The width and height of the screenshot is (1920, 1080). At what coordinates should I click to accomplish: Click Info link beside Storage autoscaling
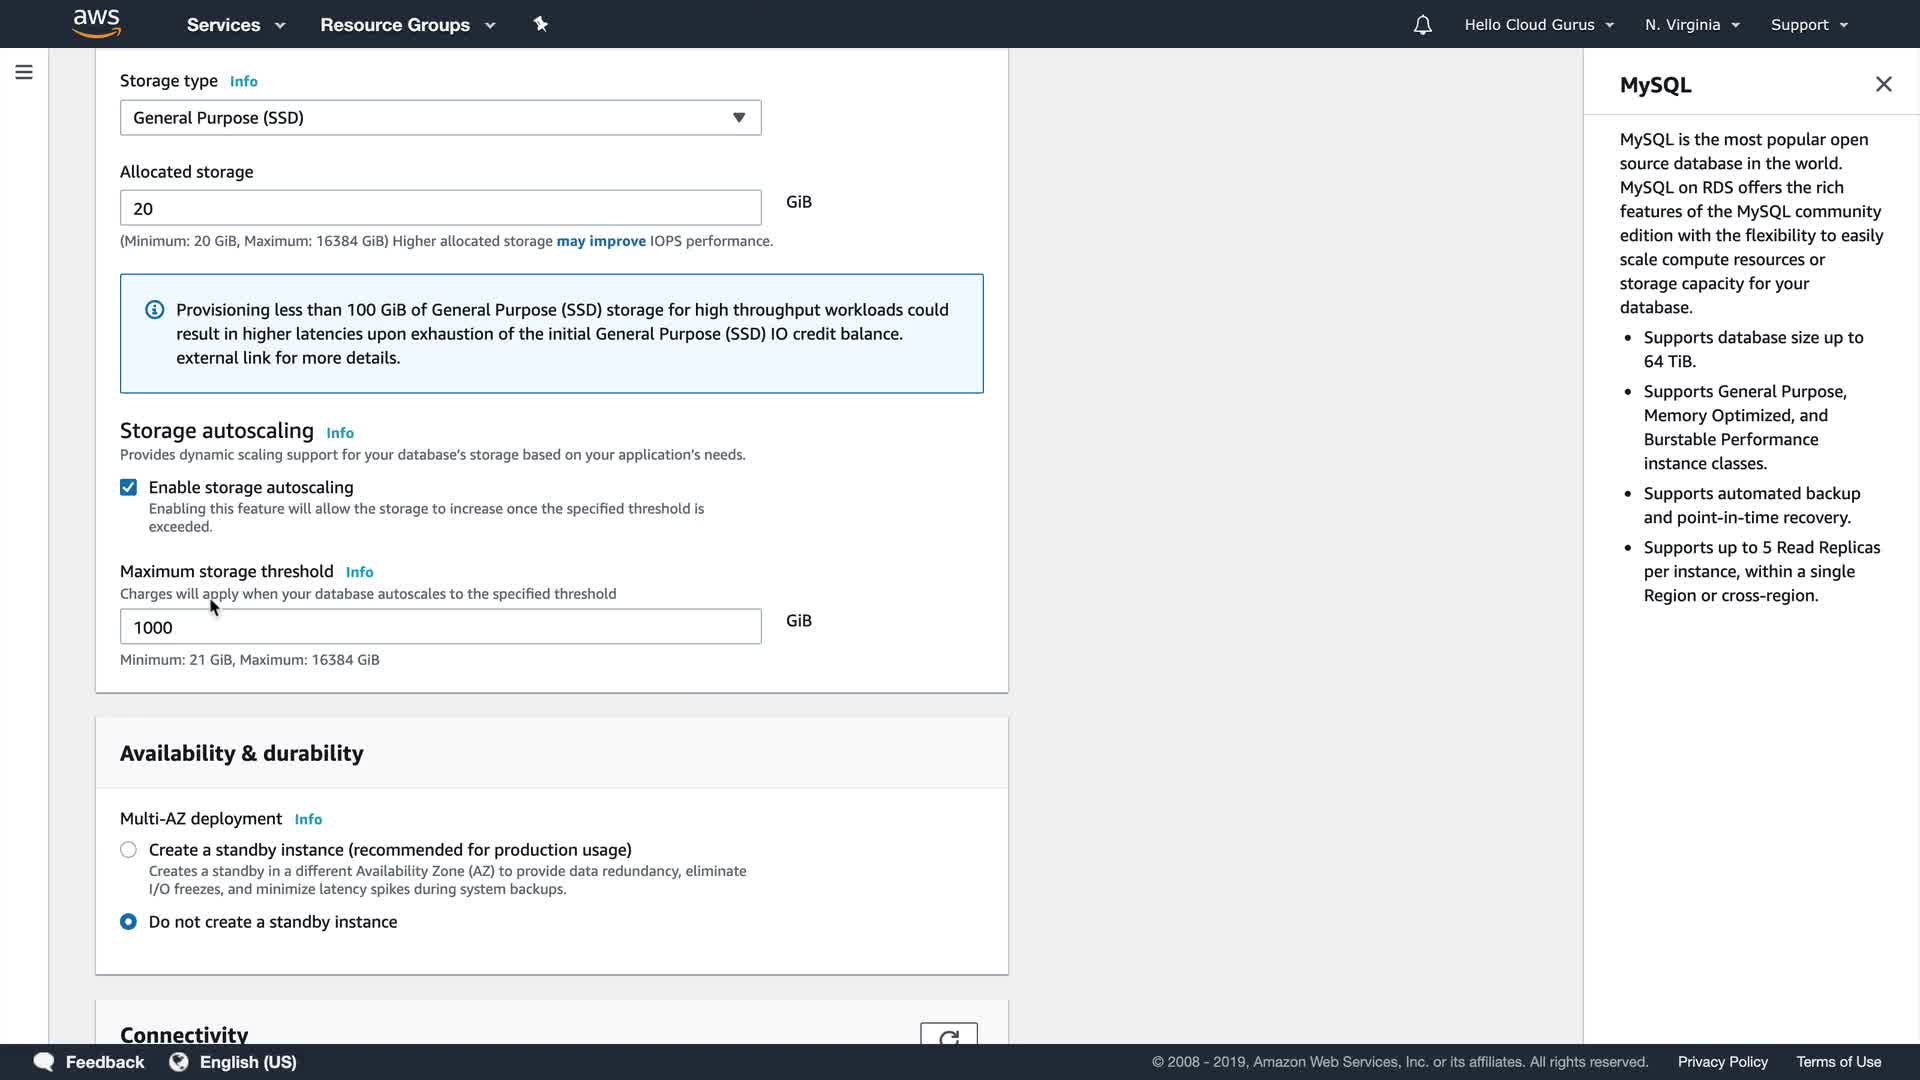coord(340,433)
